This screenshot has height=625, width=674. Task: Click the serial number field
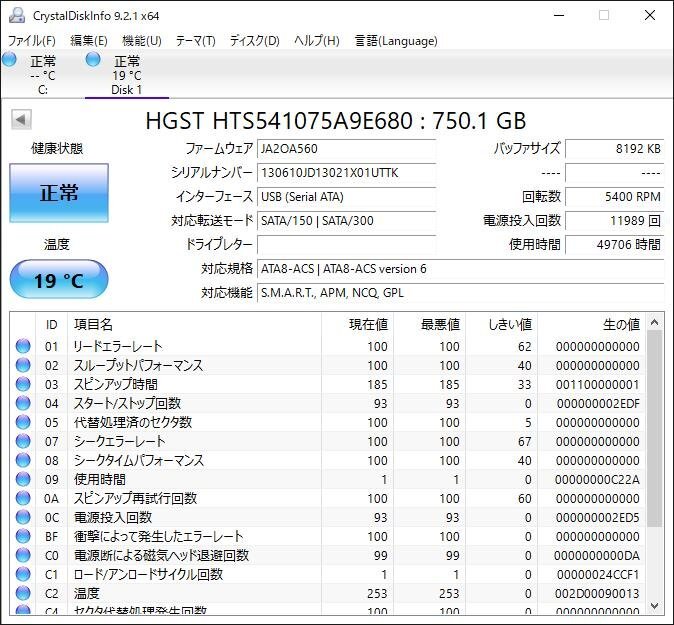(x=346, y=173)
